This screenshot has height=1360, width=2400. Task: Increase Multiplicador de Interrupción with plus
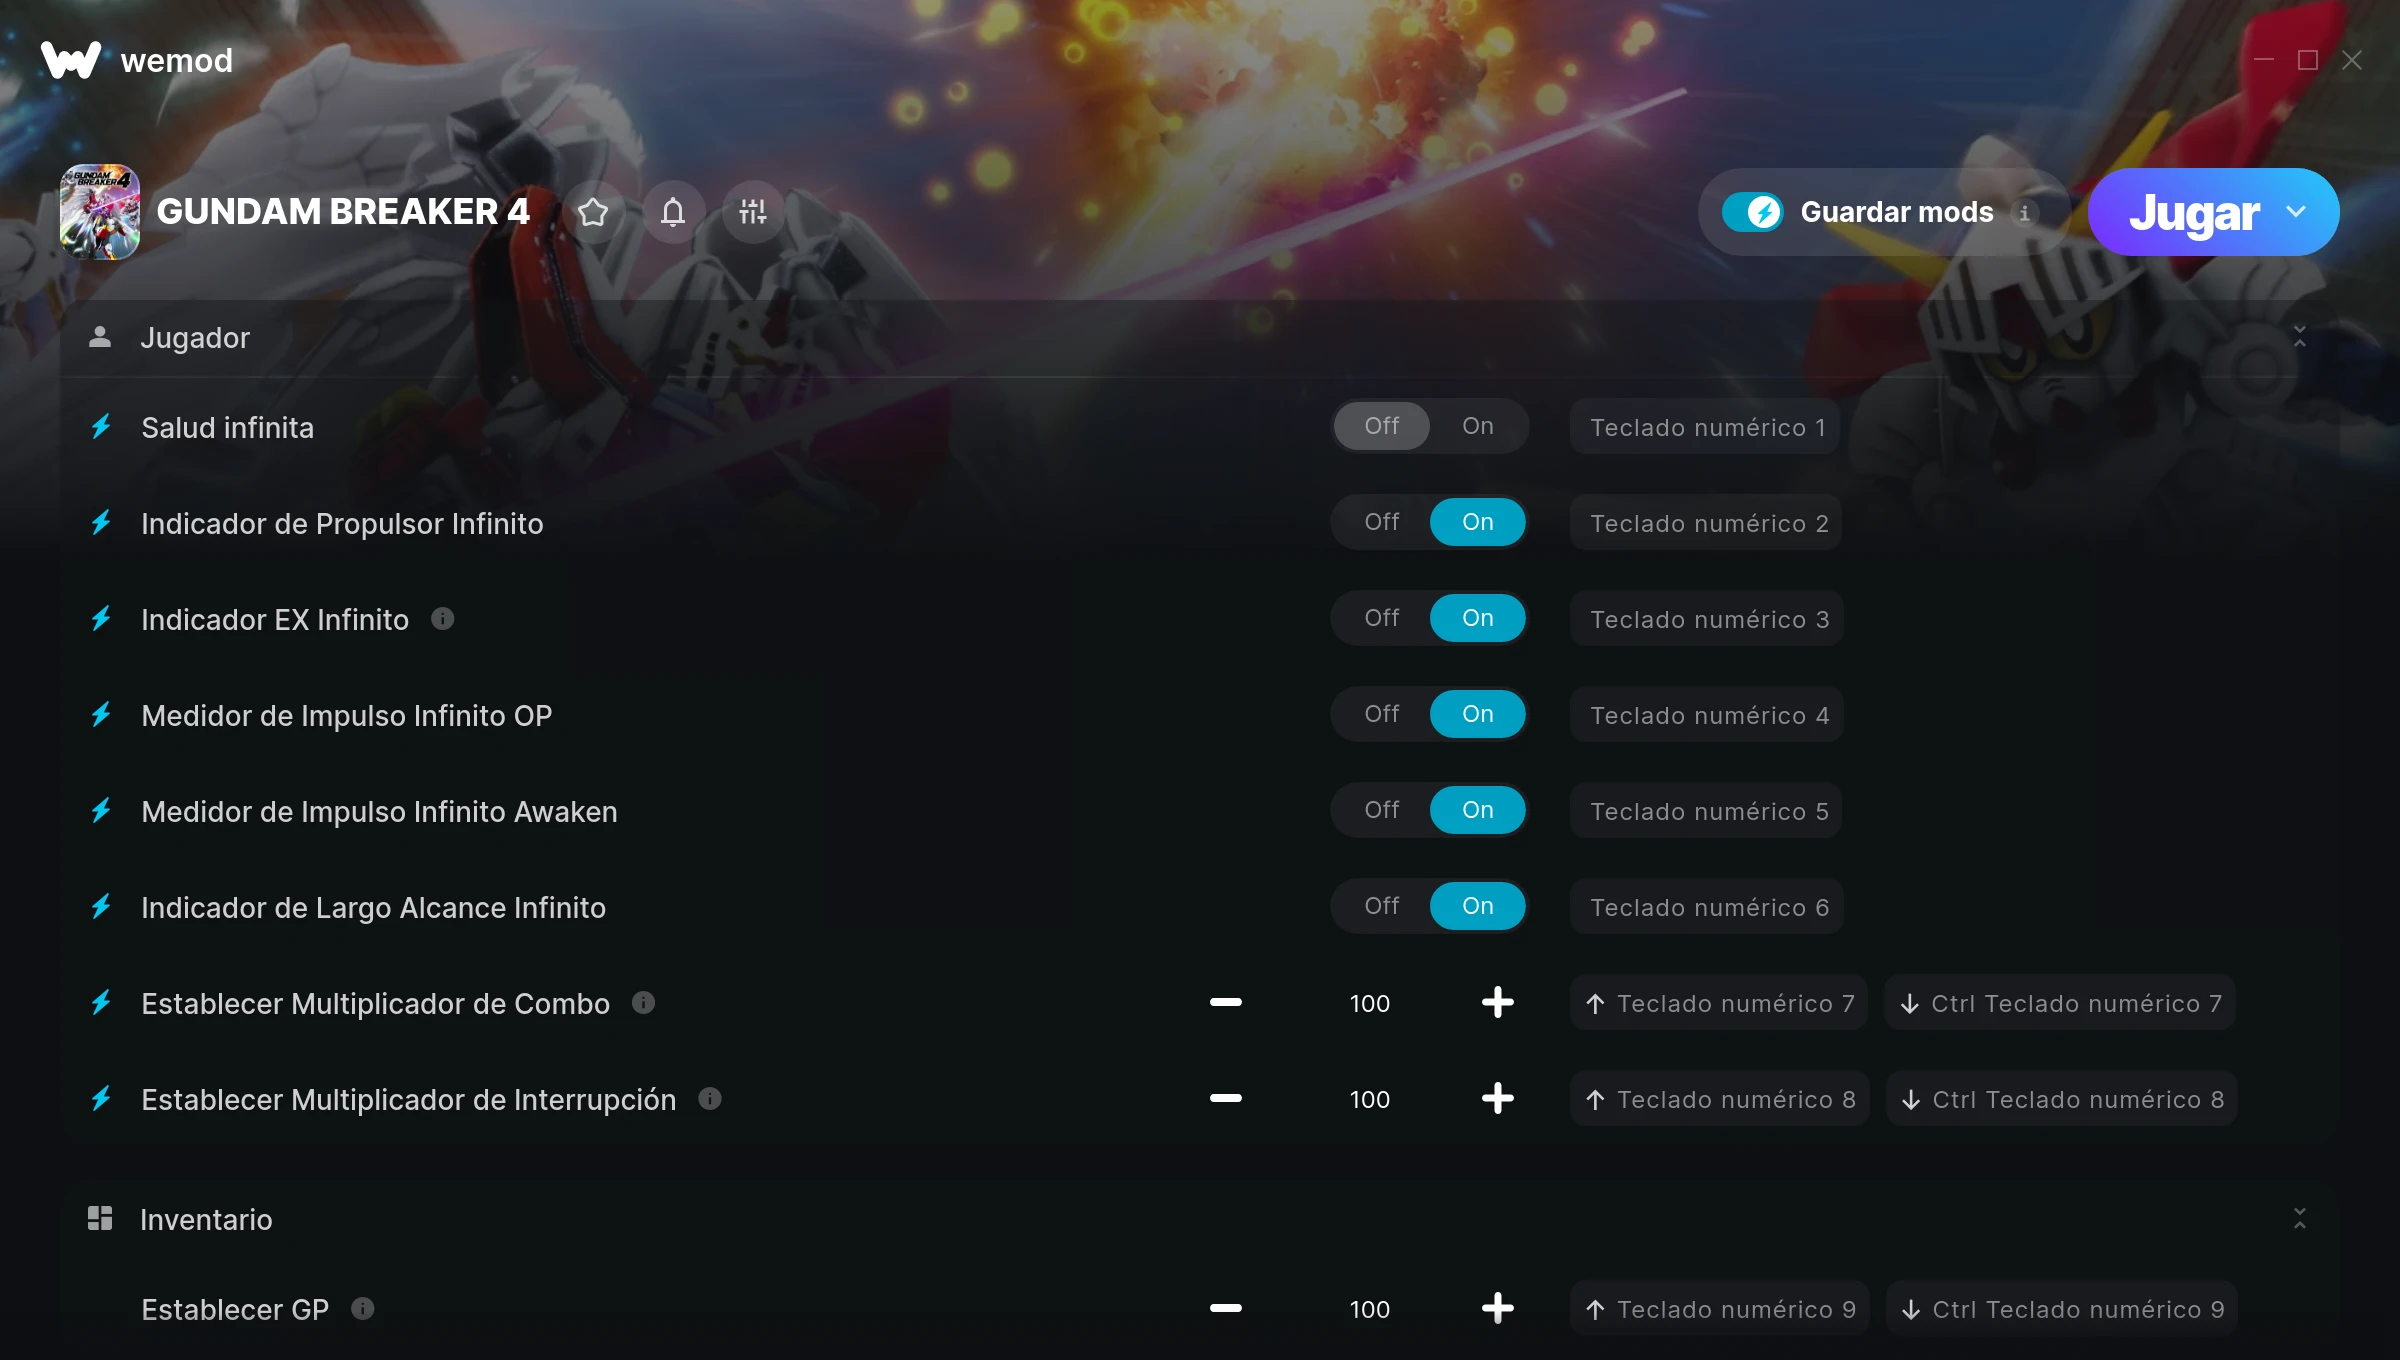pyautogui.click(x=1497, y=1098)
